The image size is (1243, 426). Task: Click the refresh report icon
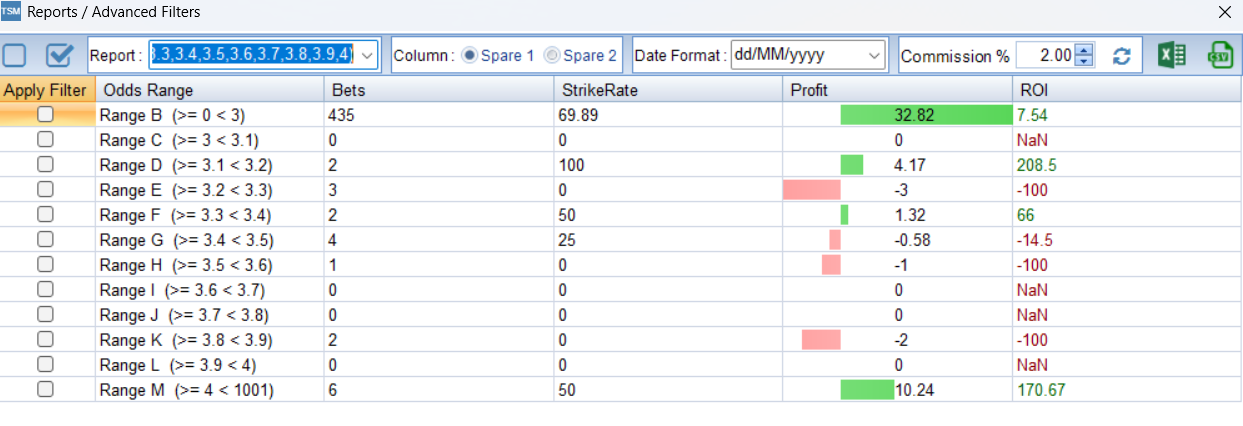[1122, 56]
